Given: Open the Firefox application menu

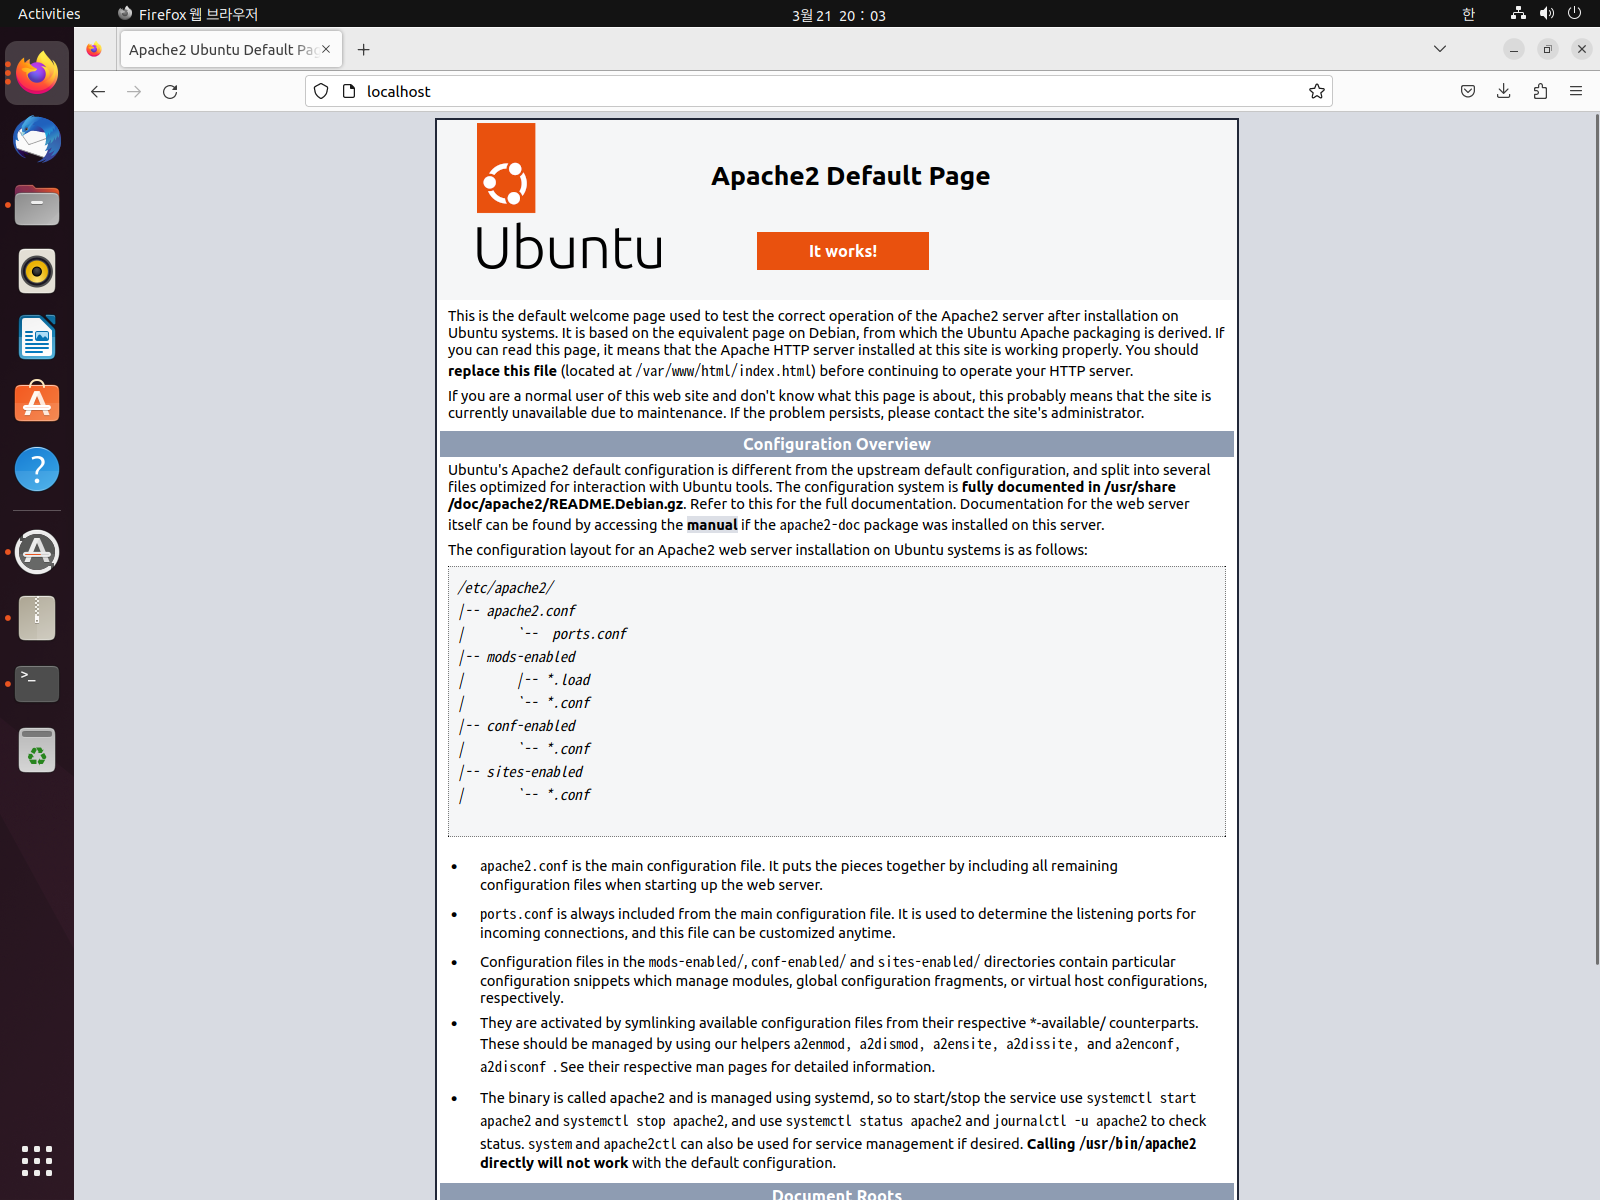Looking at the screenshot, I should 1576,91.
